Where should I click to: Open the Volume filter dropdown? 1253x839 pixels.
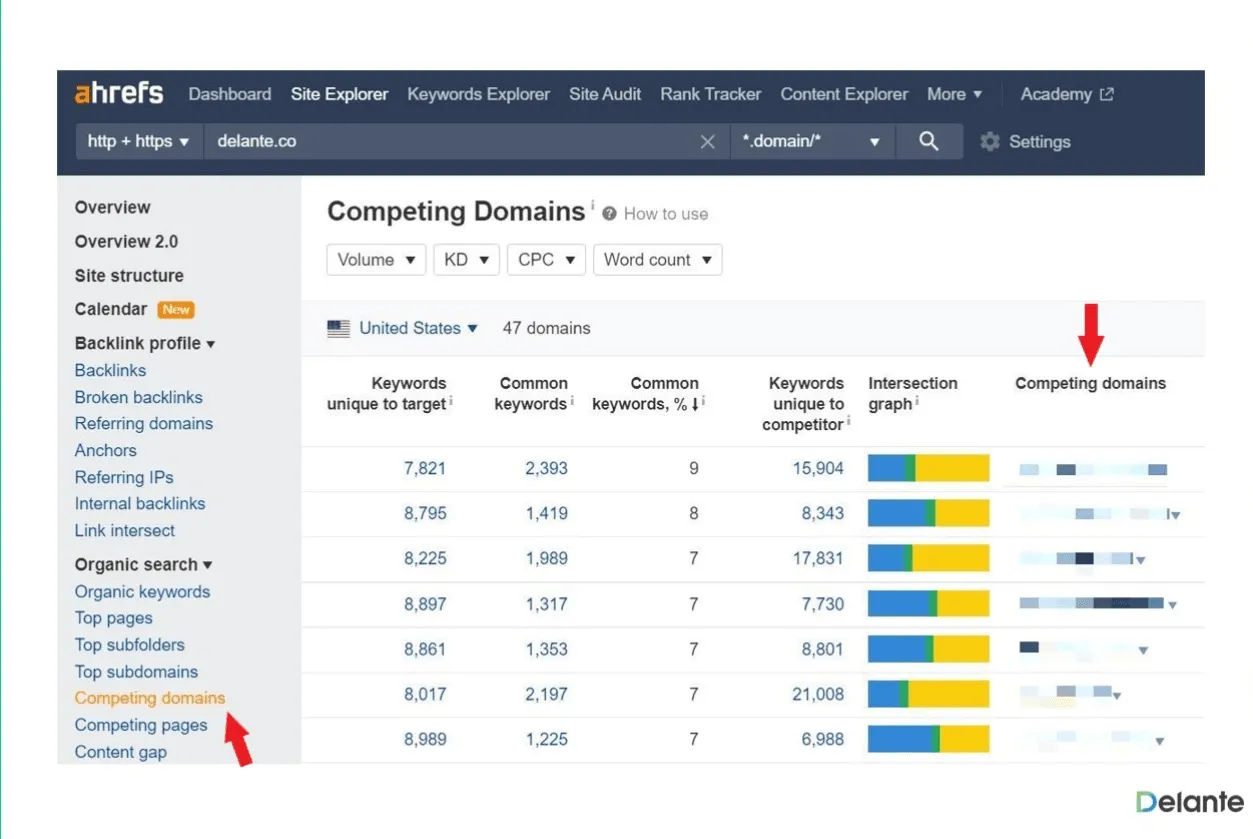(x=376, y=259)
